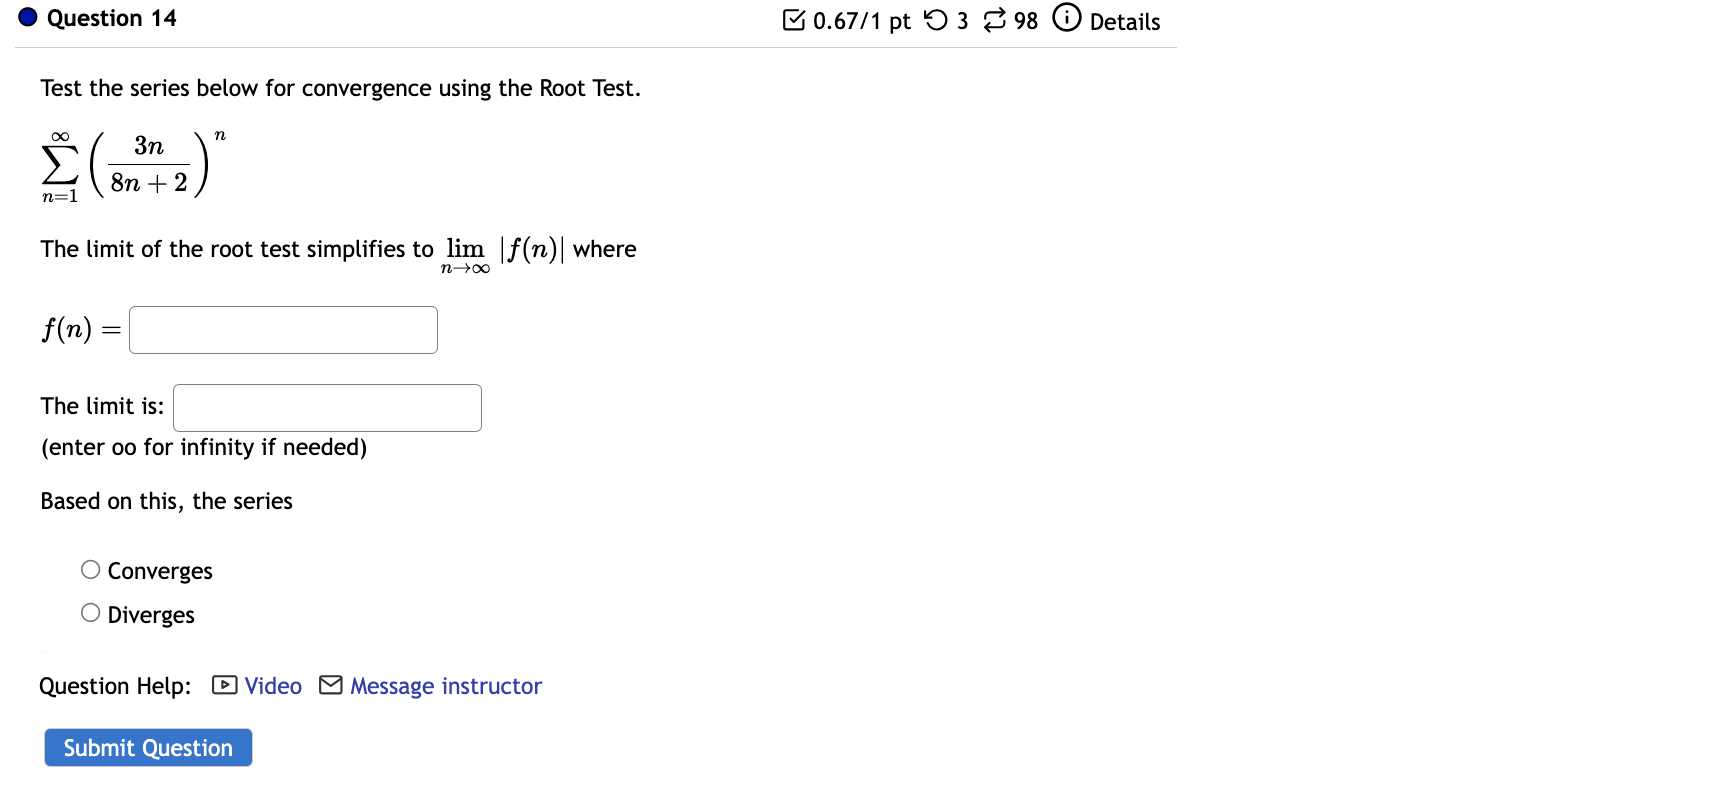This screenshot has width=1712, height=807.
Task: Click the envelope icon beside Message instructor
Action: point(330,686)
